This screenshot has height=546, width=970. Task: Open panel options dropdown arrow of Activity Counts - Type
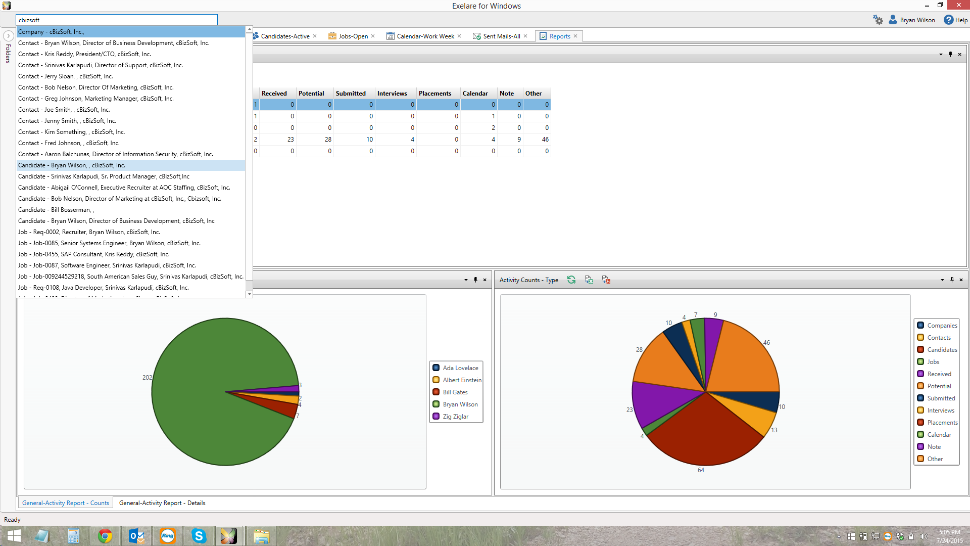[x=942, y=279]
